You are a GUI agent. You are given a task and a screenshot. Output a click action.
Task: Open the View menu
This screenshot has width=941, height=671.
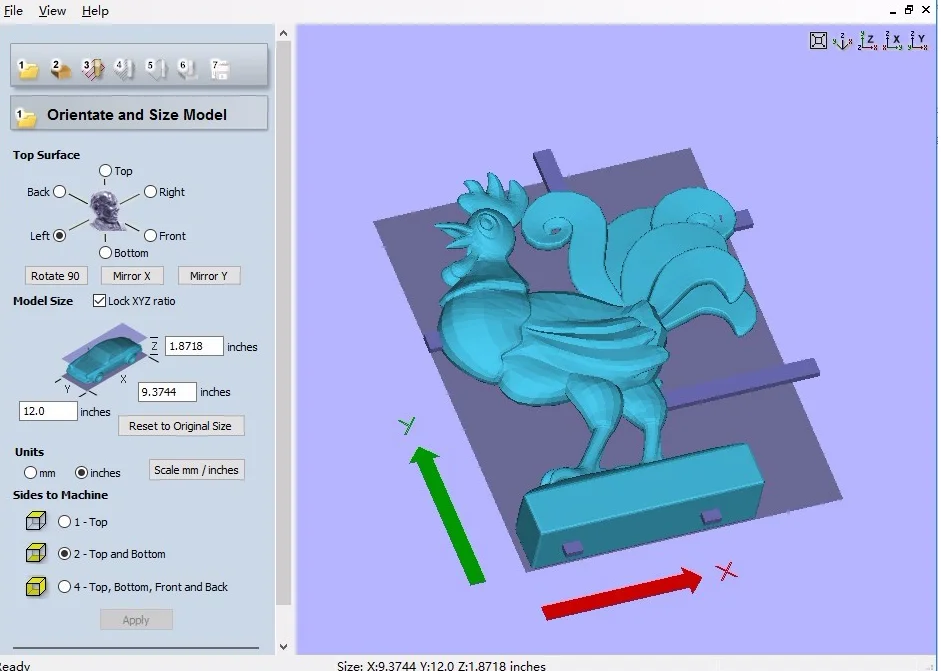[51, 11]
